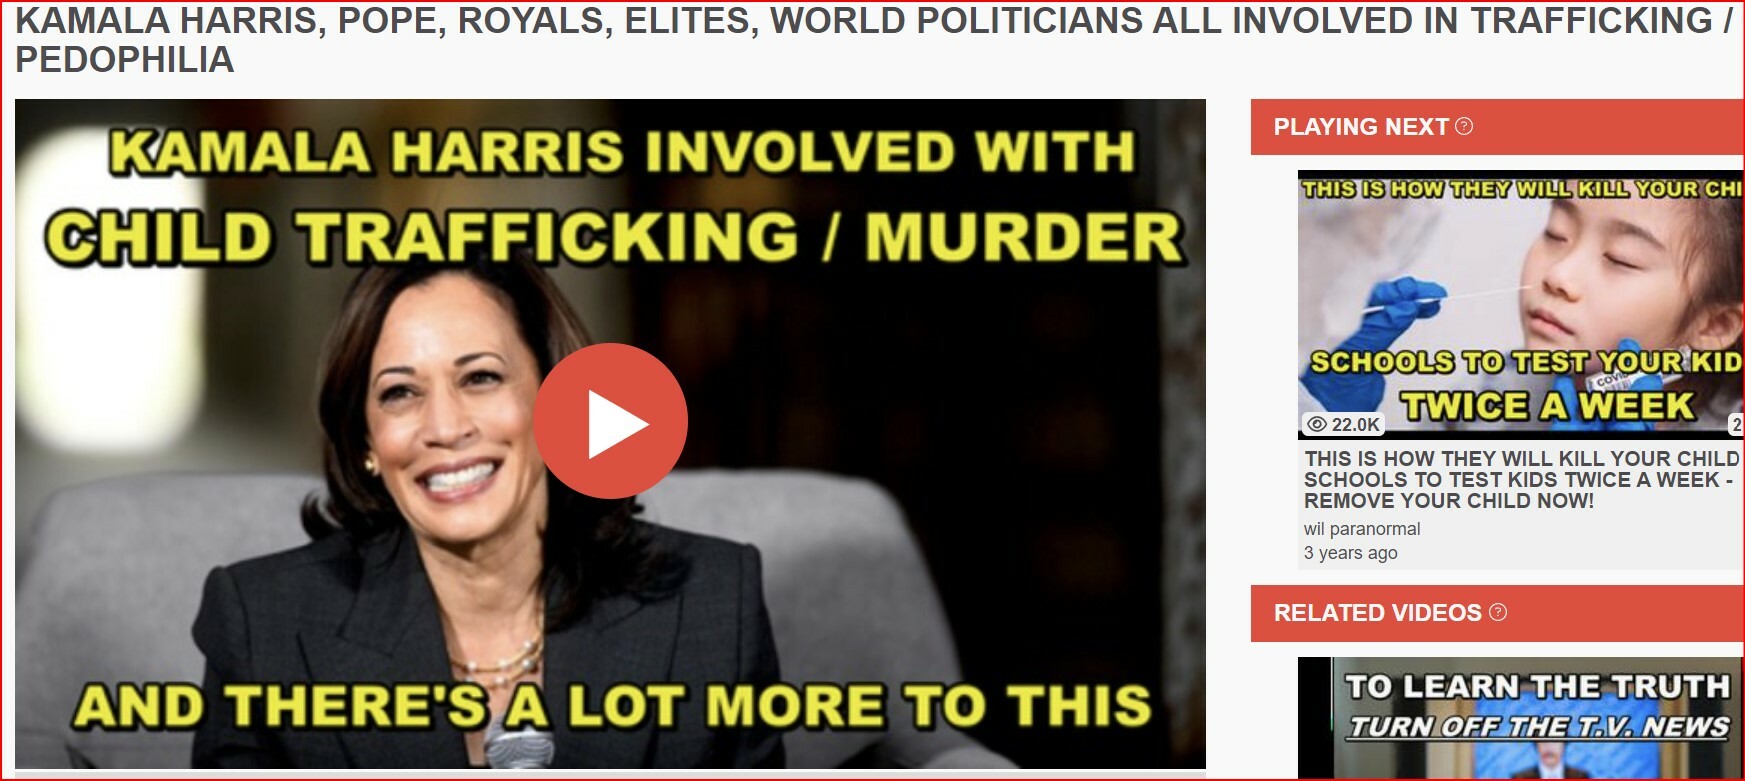Click the yellow overlay headline atop main video
This screenshot has height=781, width=1745.
pyautogui.click(x=614, y=195)
